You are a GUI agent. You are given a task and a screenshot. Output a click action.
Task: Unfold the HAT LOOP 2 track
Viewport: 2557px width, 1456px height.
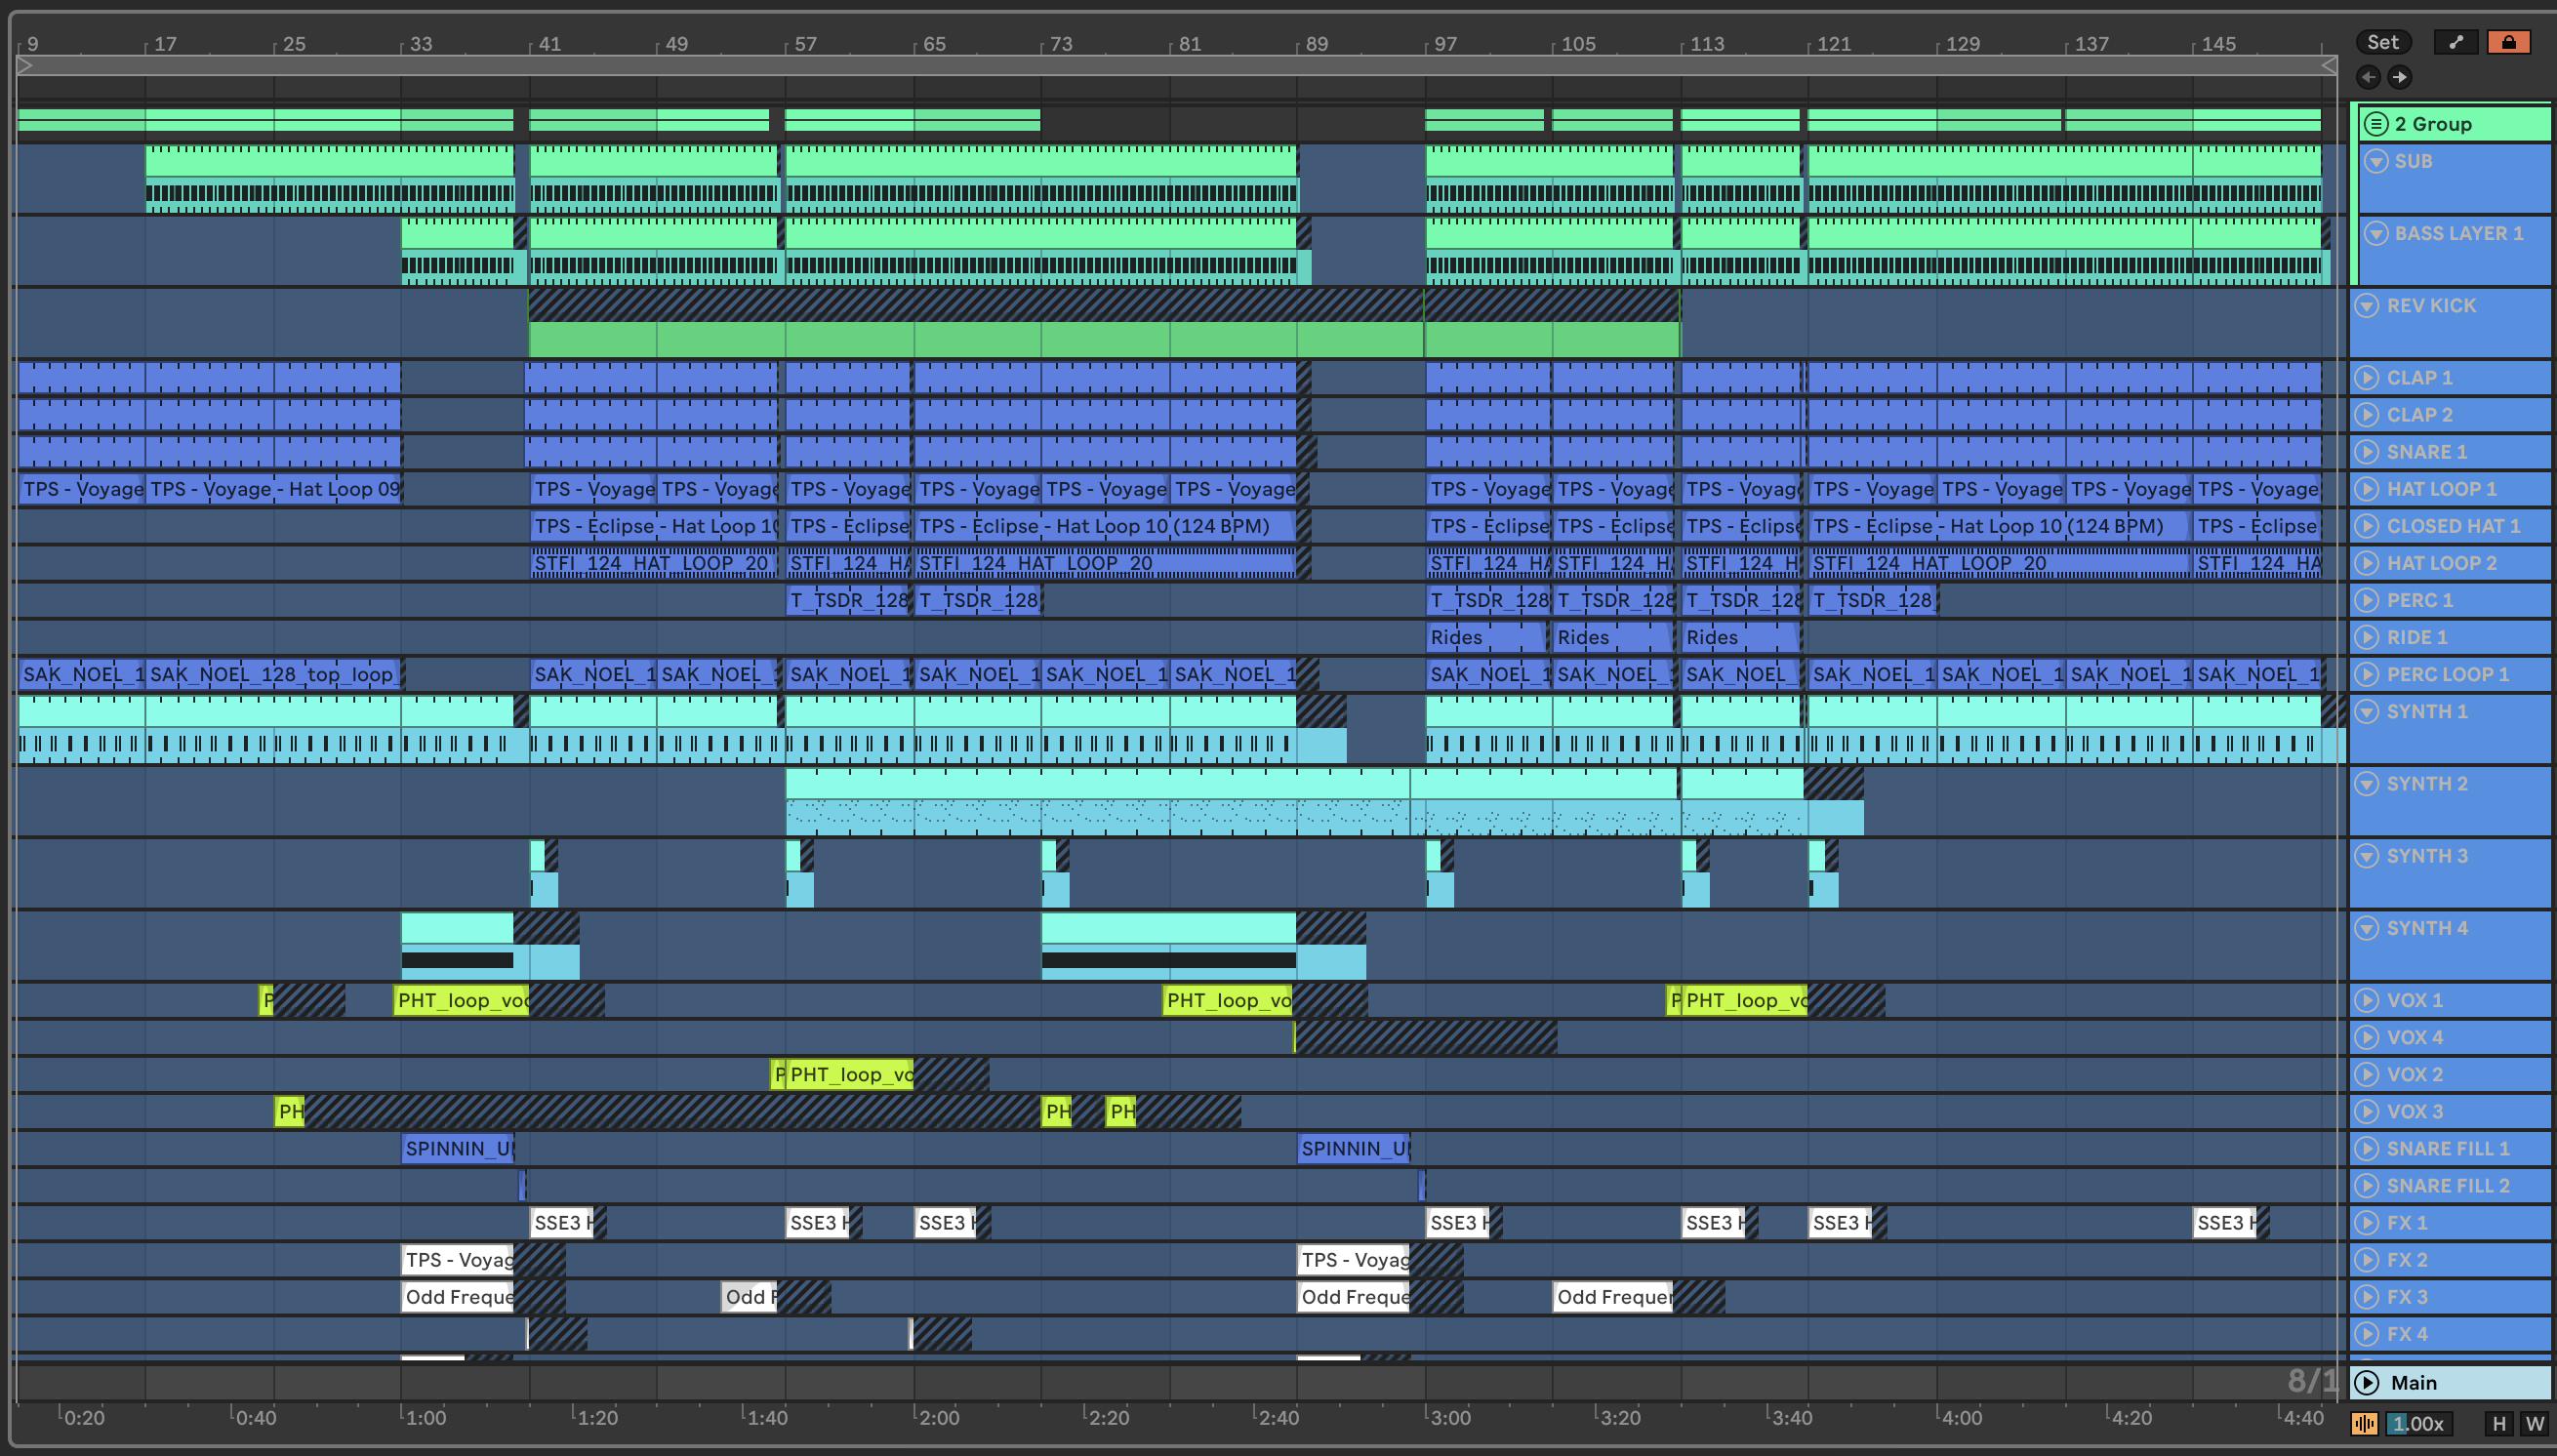pos(2366,563)
